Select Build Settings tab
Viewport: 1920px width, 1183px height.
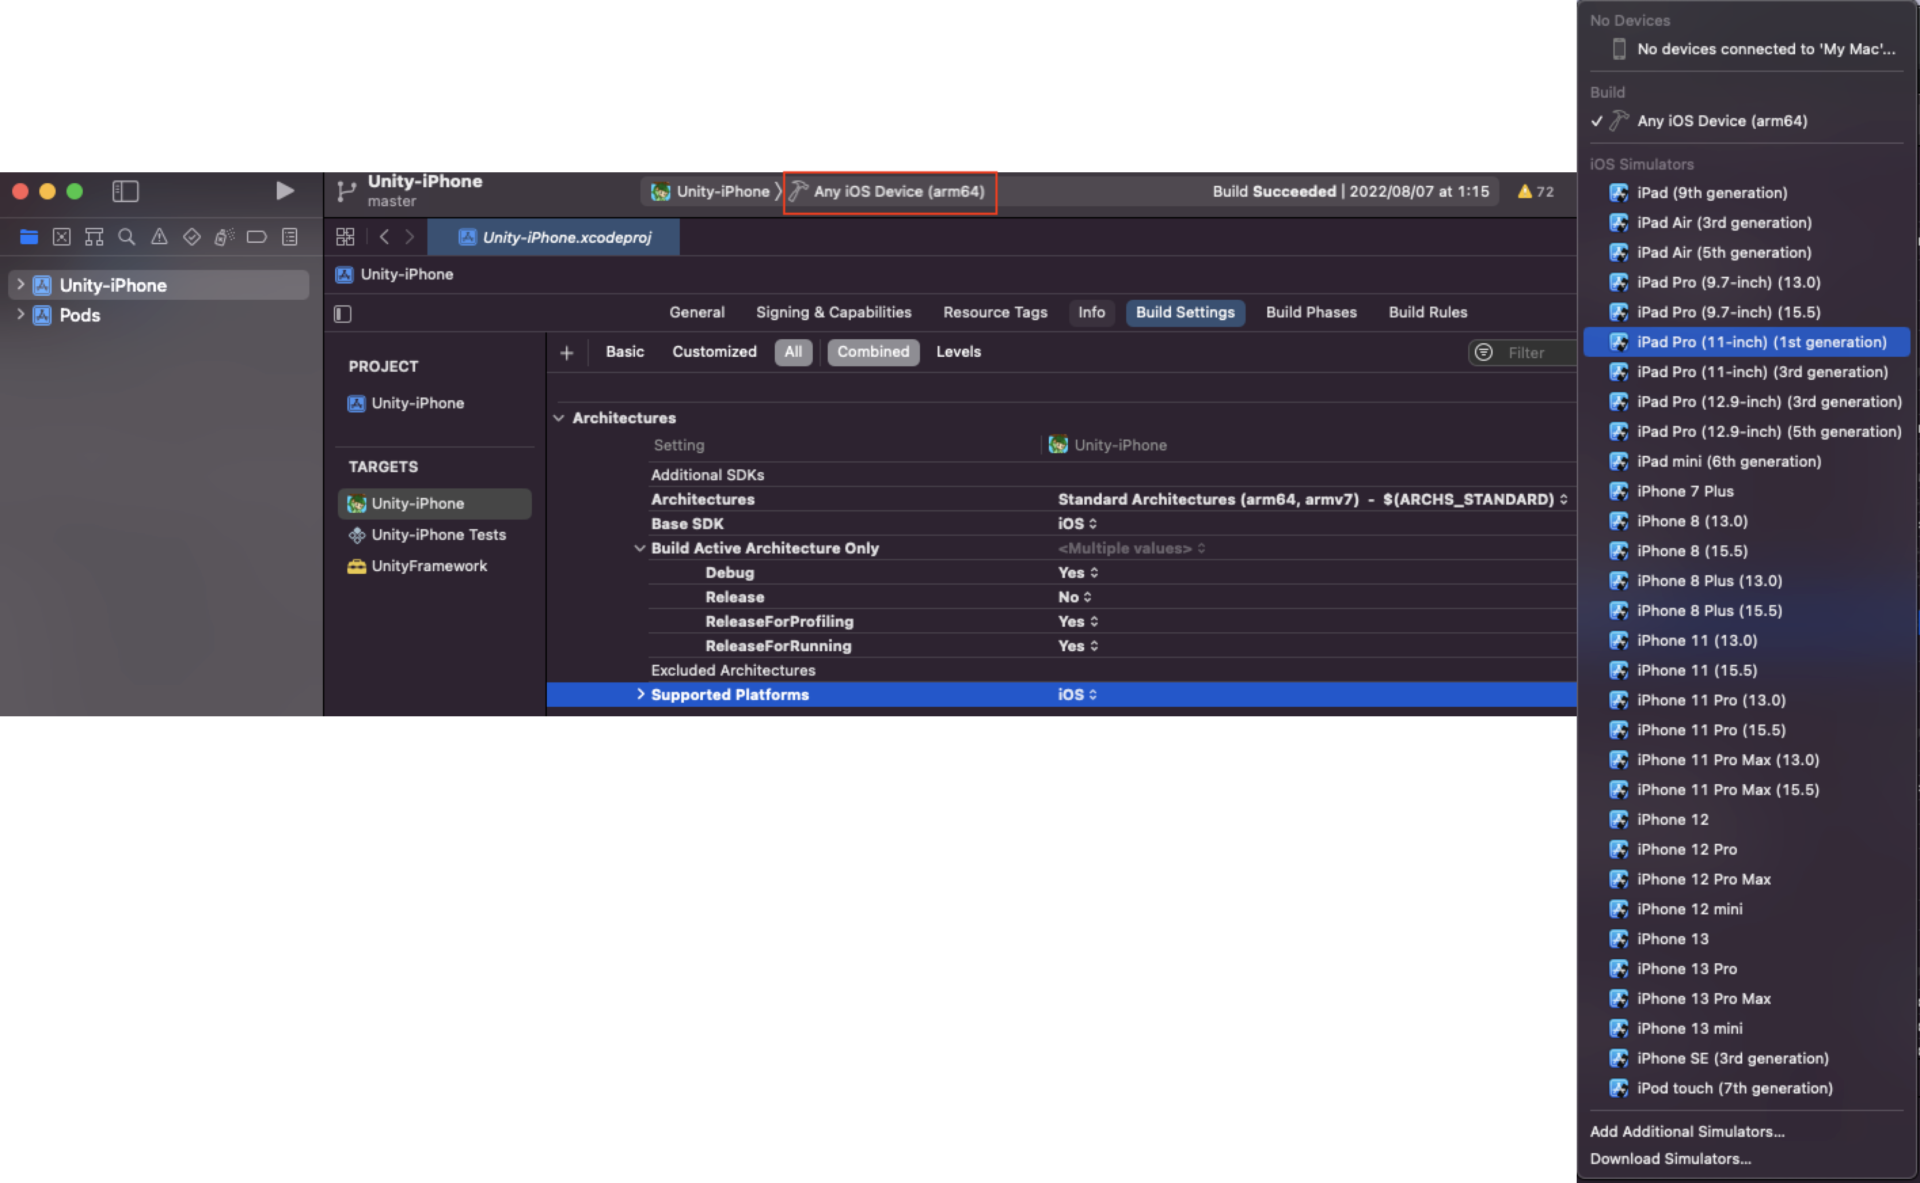coord(1182,313)
